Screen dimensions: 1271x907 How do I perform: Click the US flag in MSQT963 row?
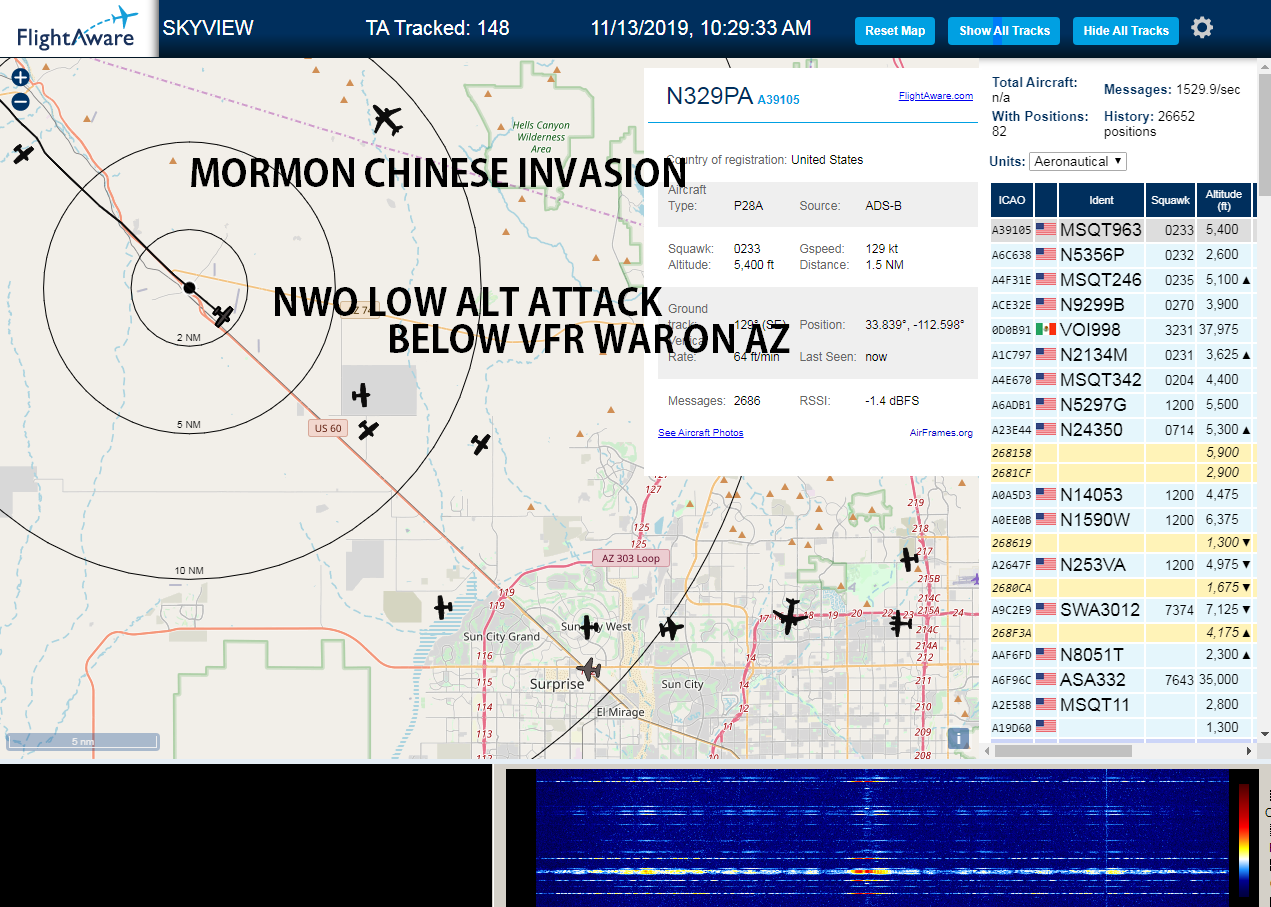tap(1046, 230)
